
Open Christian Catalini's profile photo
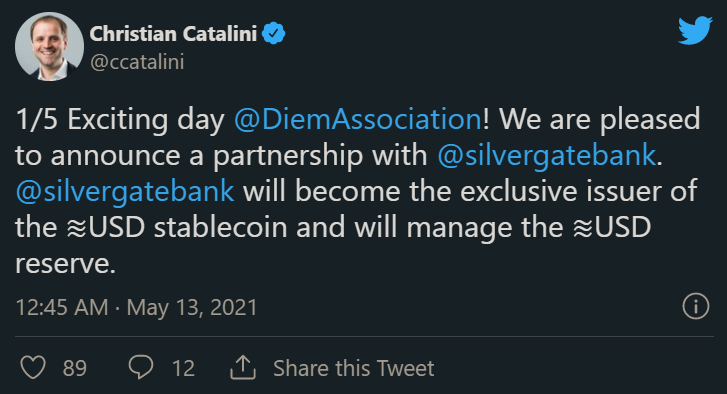click(x=49, y=46)
